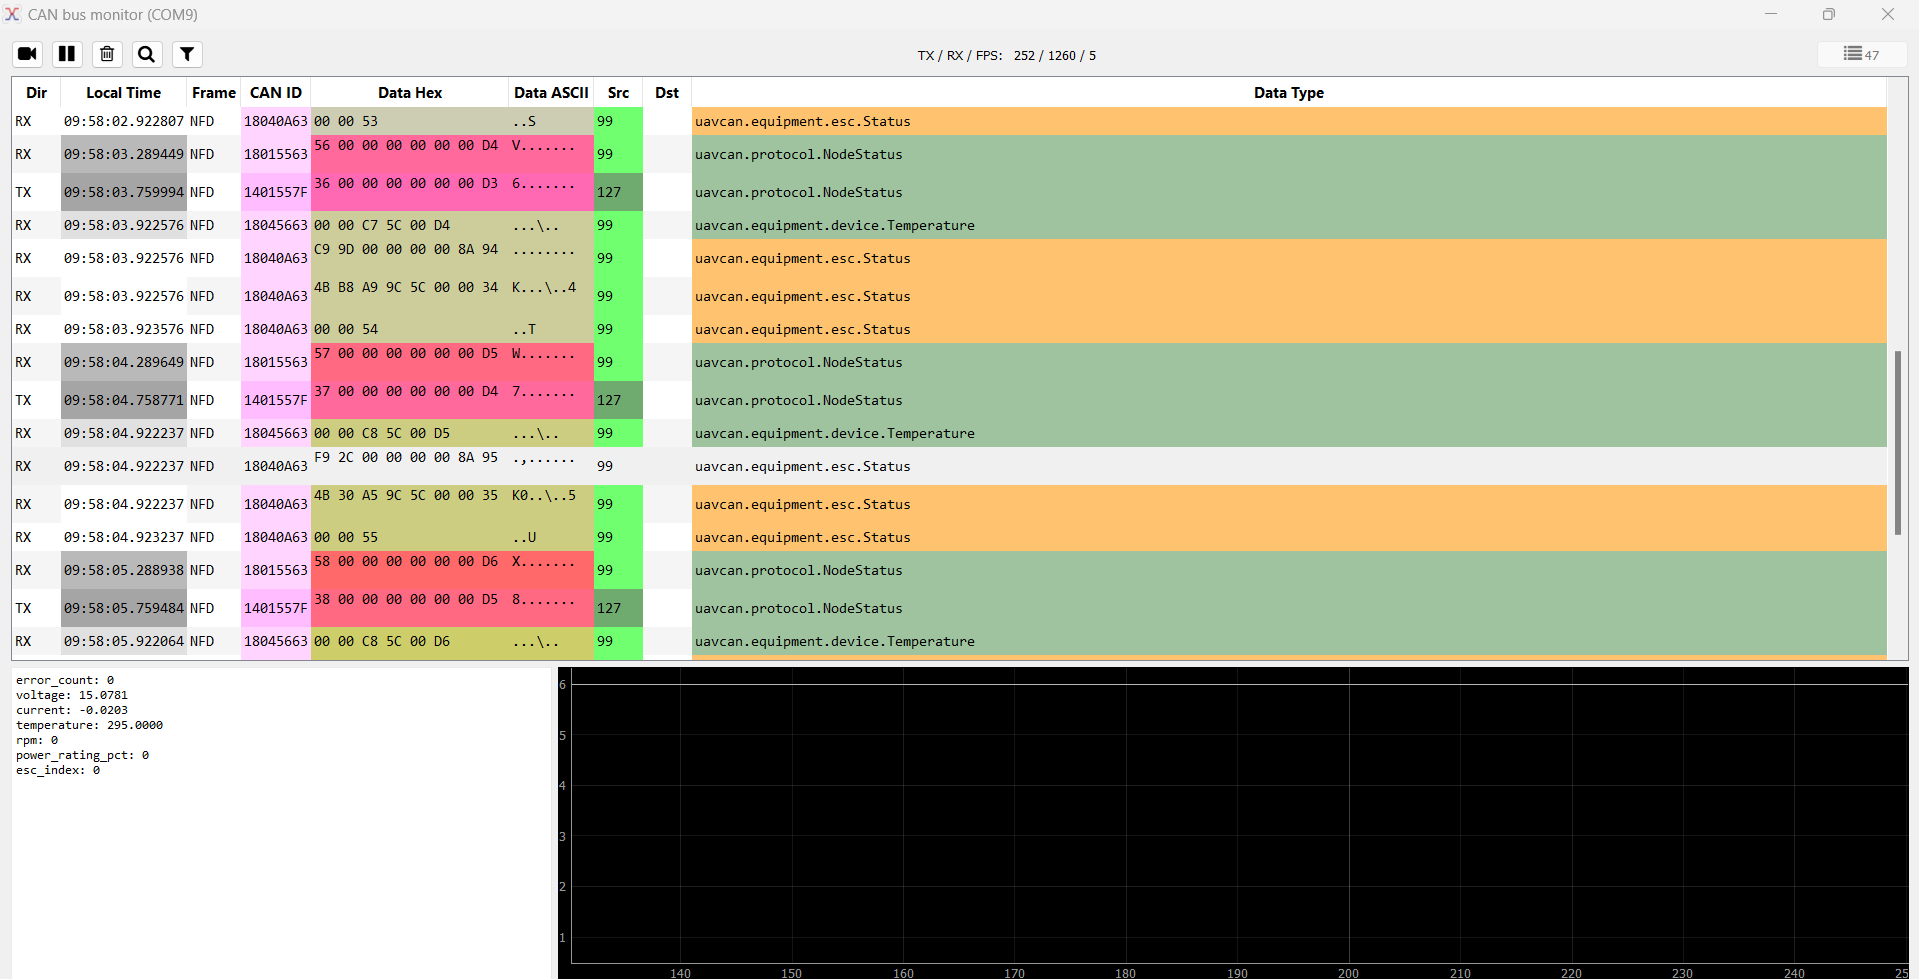The image size is (1919, 979).
Task: Click the 'current: -0.0203' decoded field
Action: 72,710
